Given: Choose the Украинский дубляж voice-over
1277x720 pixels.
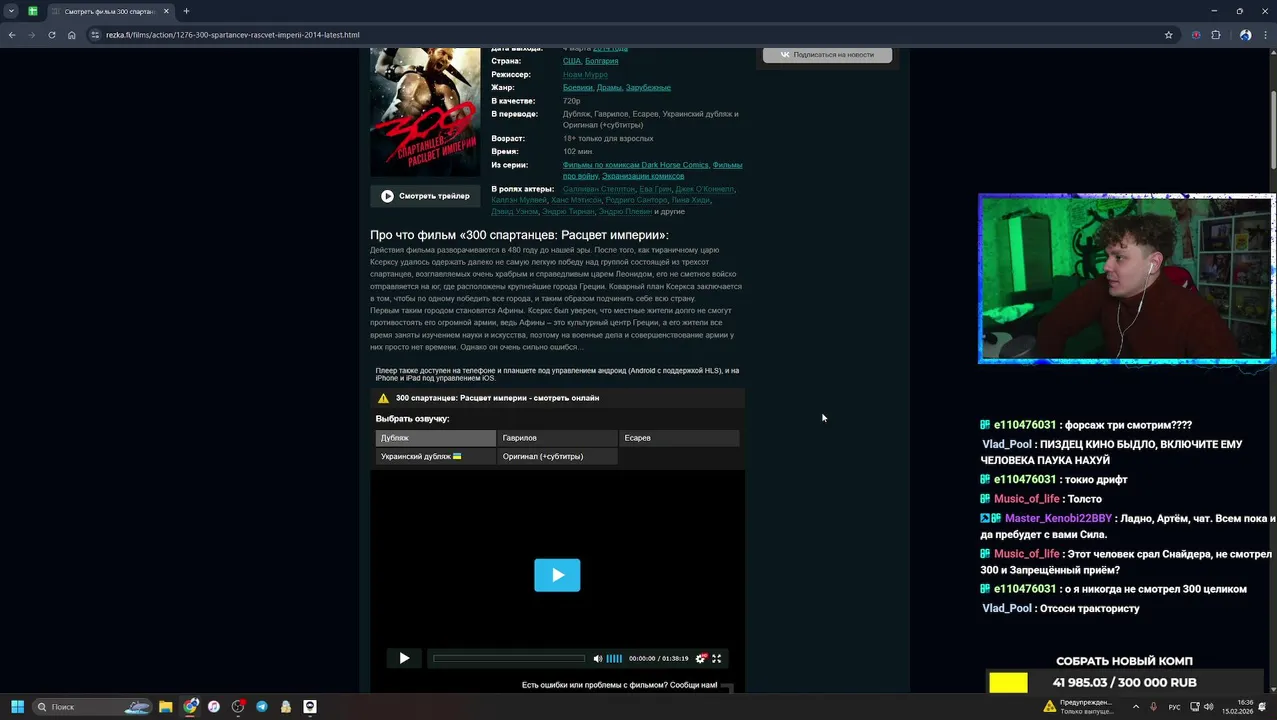Looking at the screenshot, I should click(435, 456).
